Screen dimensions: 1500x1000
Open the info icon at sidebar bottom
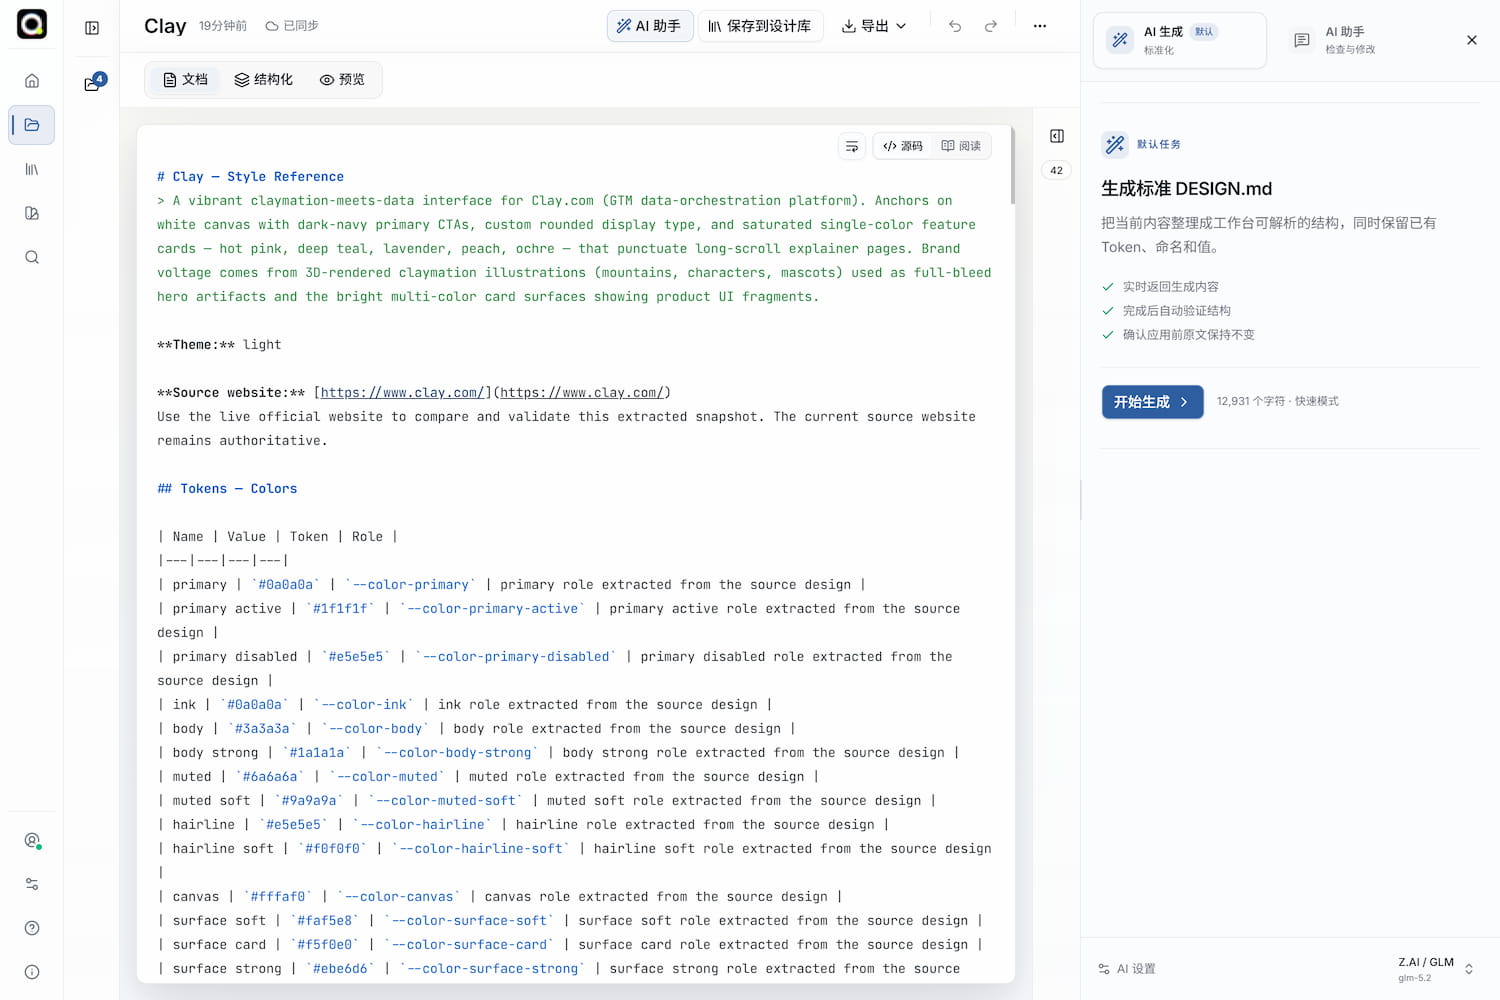click(x=32, y=972)
